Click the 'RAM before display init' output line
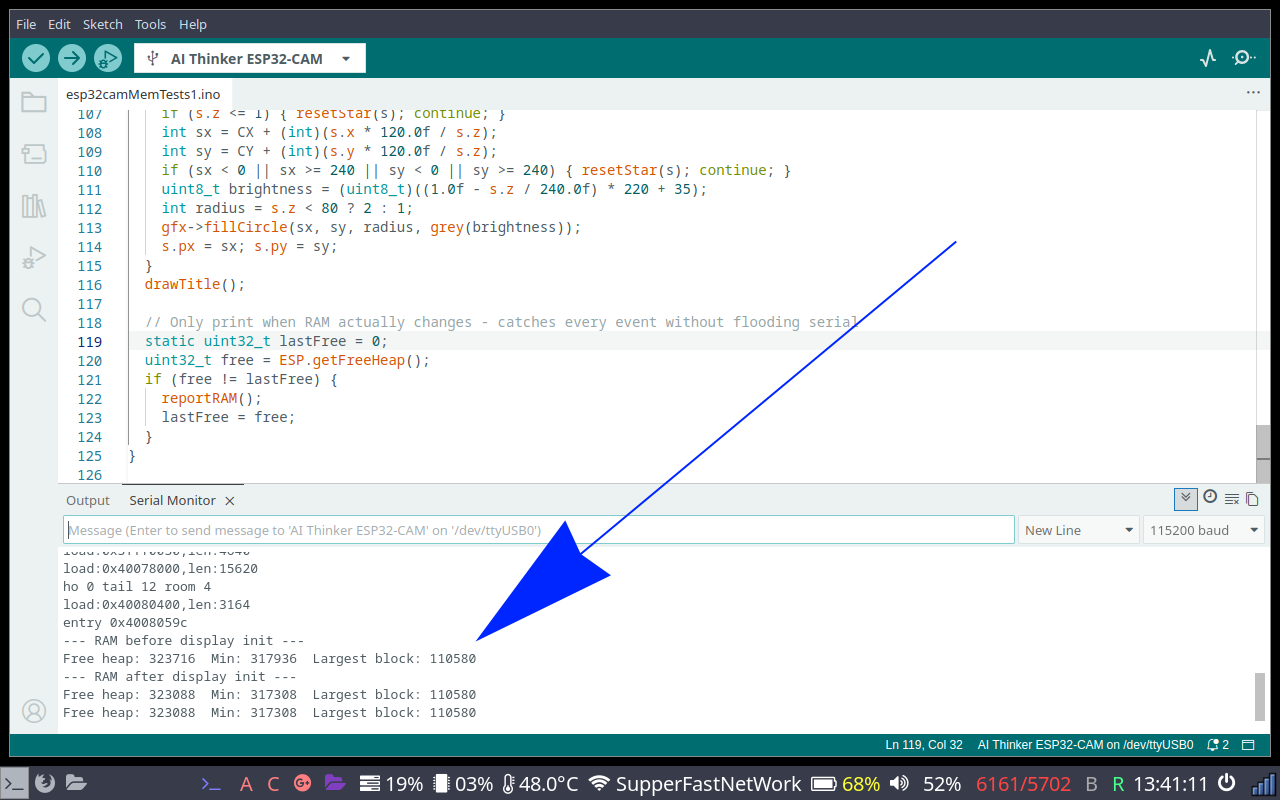 (x=183, y=640)
